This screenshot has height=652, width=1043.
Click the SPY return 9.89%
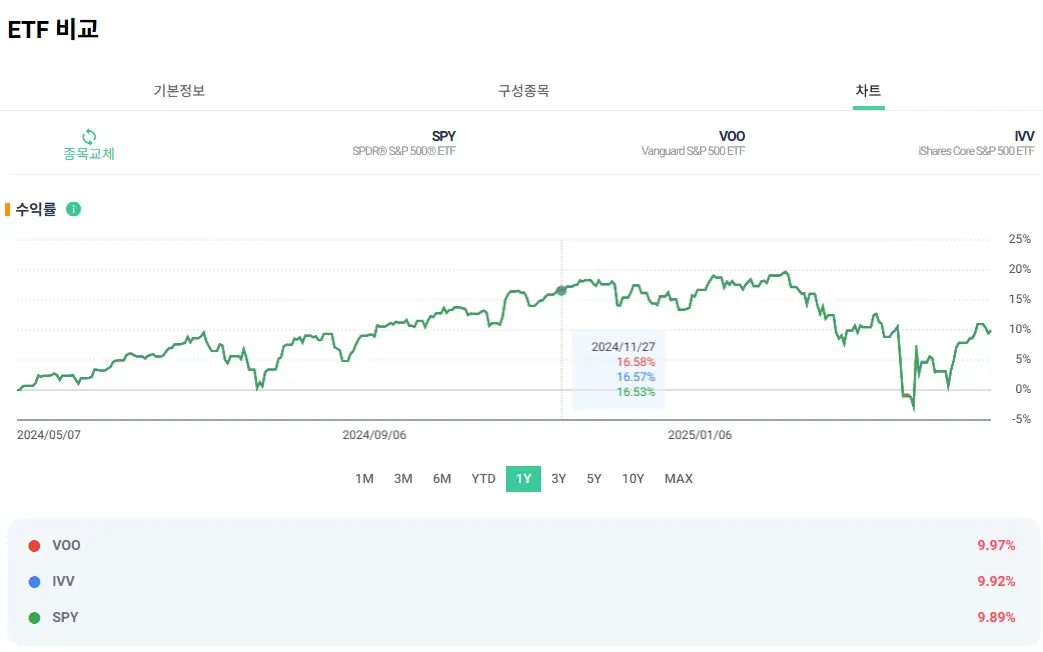pos(996,617)
